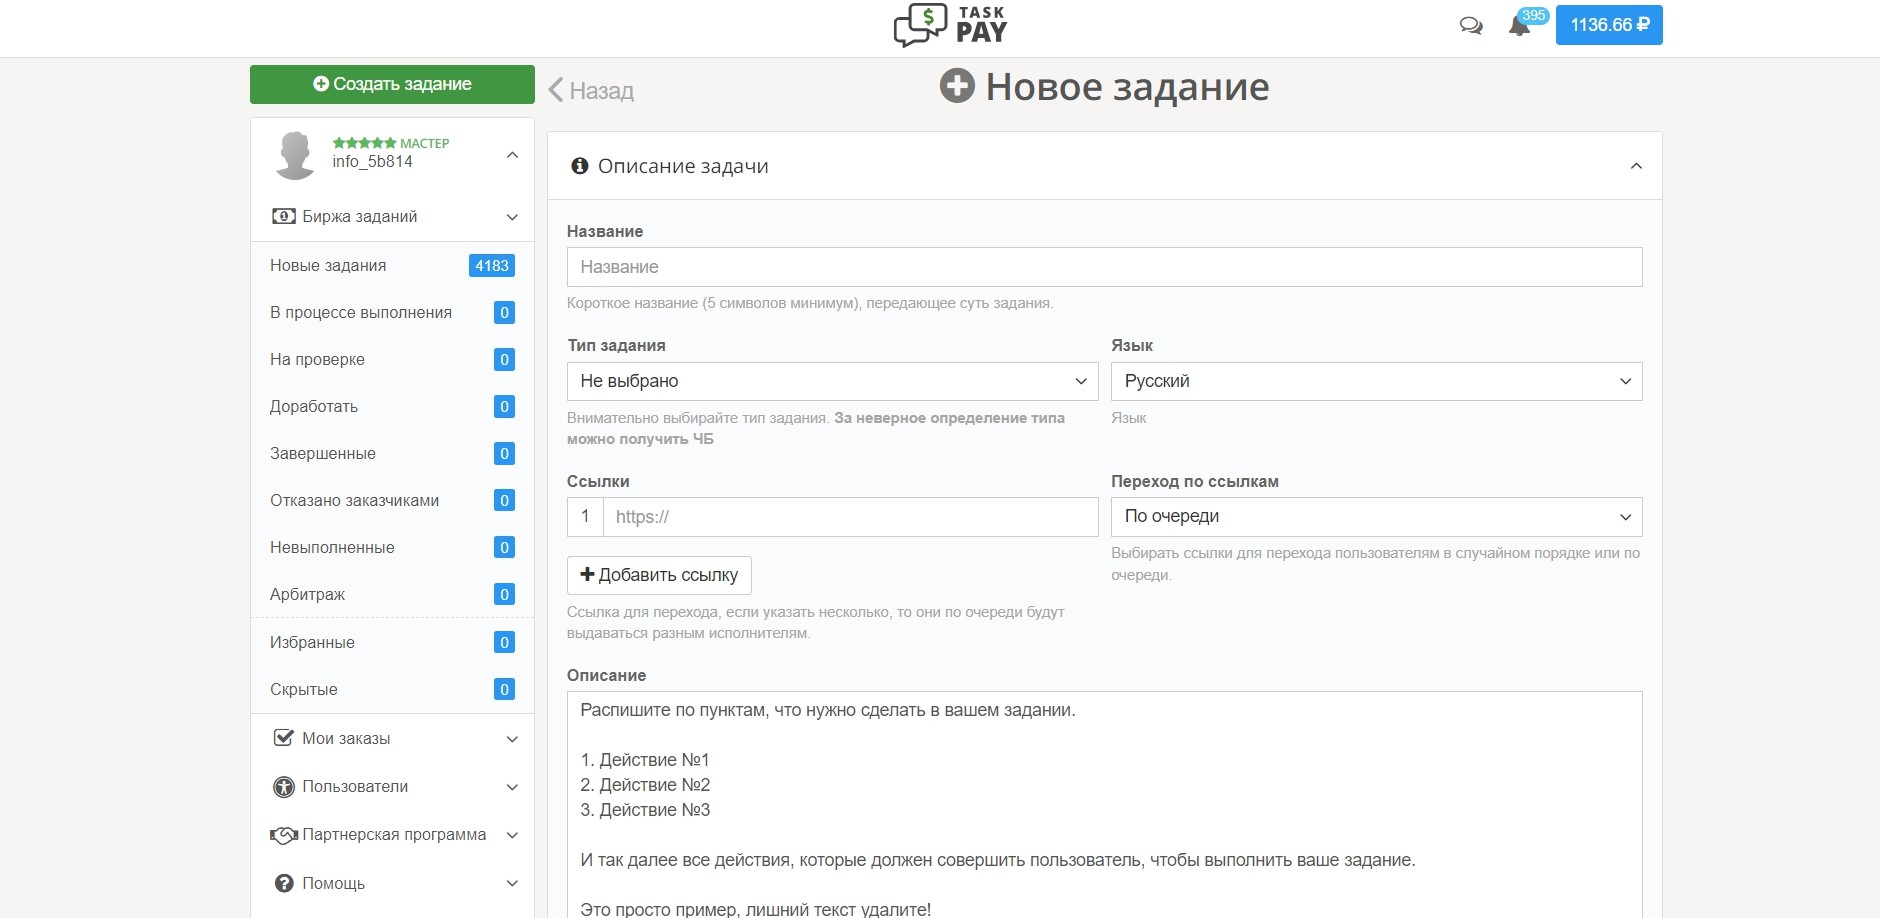
Task: Open the Тип задания dropdown
Action: (x=832, y=381)
